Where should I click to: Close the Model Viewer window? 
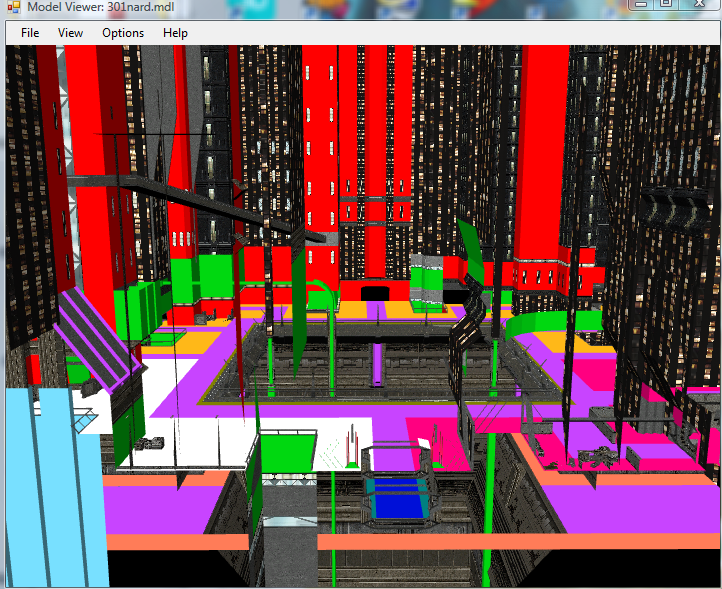click(700, 5)
